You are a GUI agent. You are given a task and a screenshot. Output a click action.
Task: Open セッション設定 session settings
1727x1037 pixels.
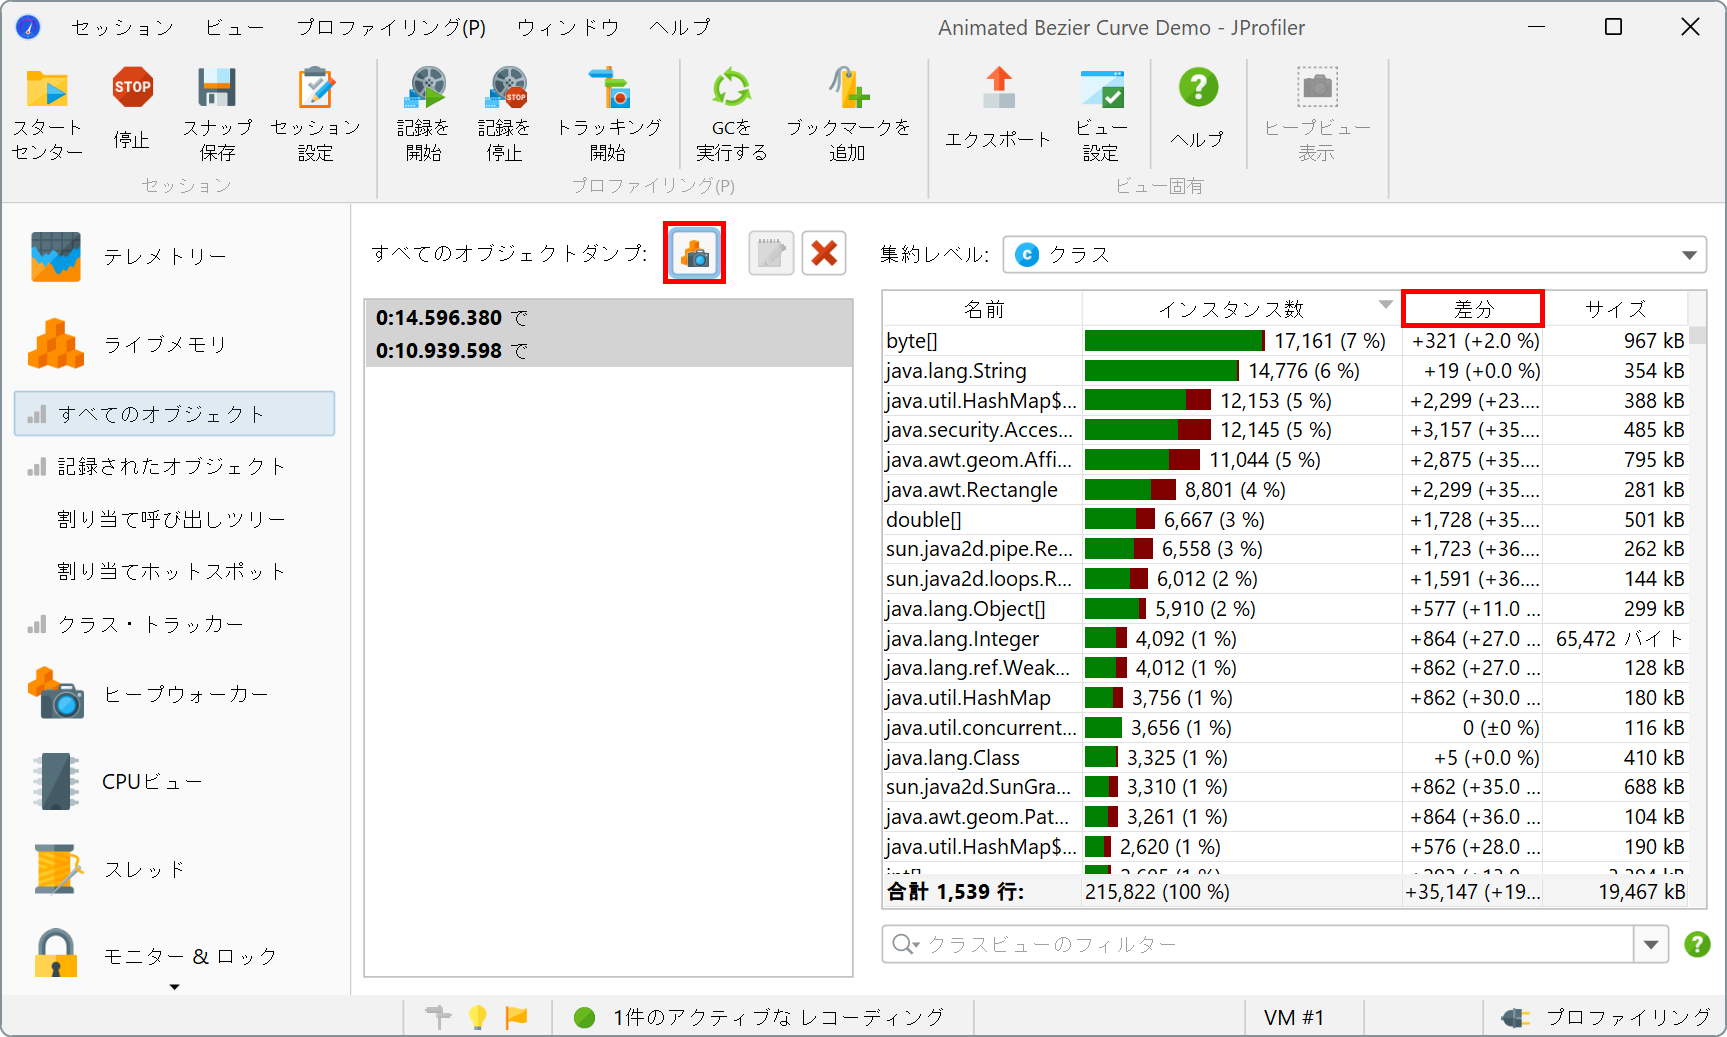point(315,114)
